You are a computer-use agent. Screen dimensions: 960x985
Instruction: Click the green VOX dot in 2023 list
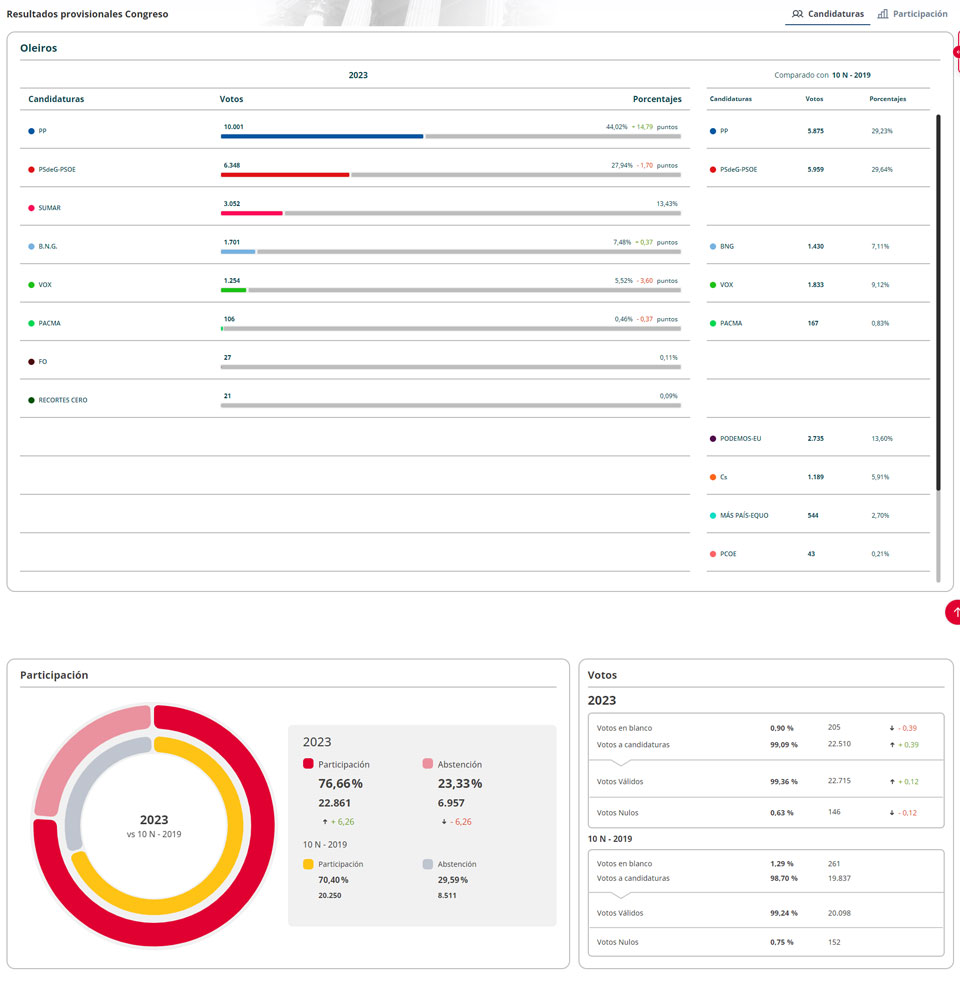(31, 285)
